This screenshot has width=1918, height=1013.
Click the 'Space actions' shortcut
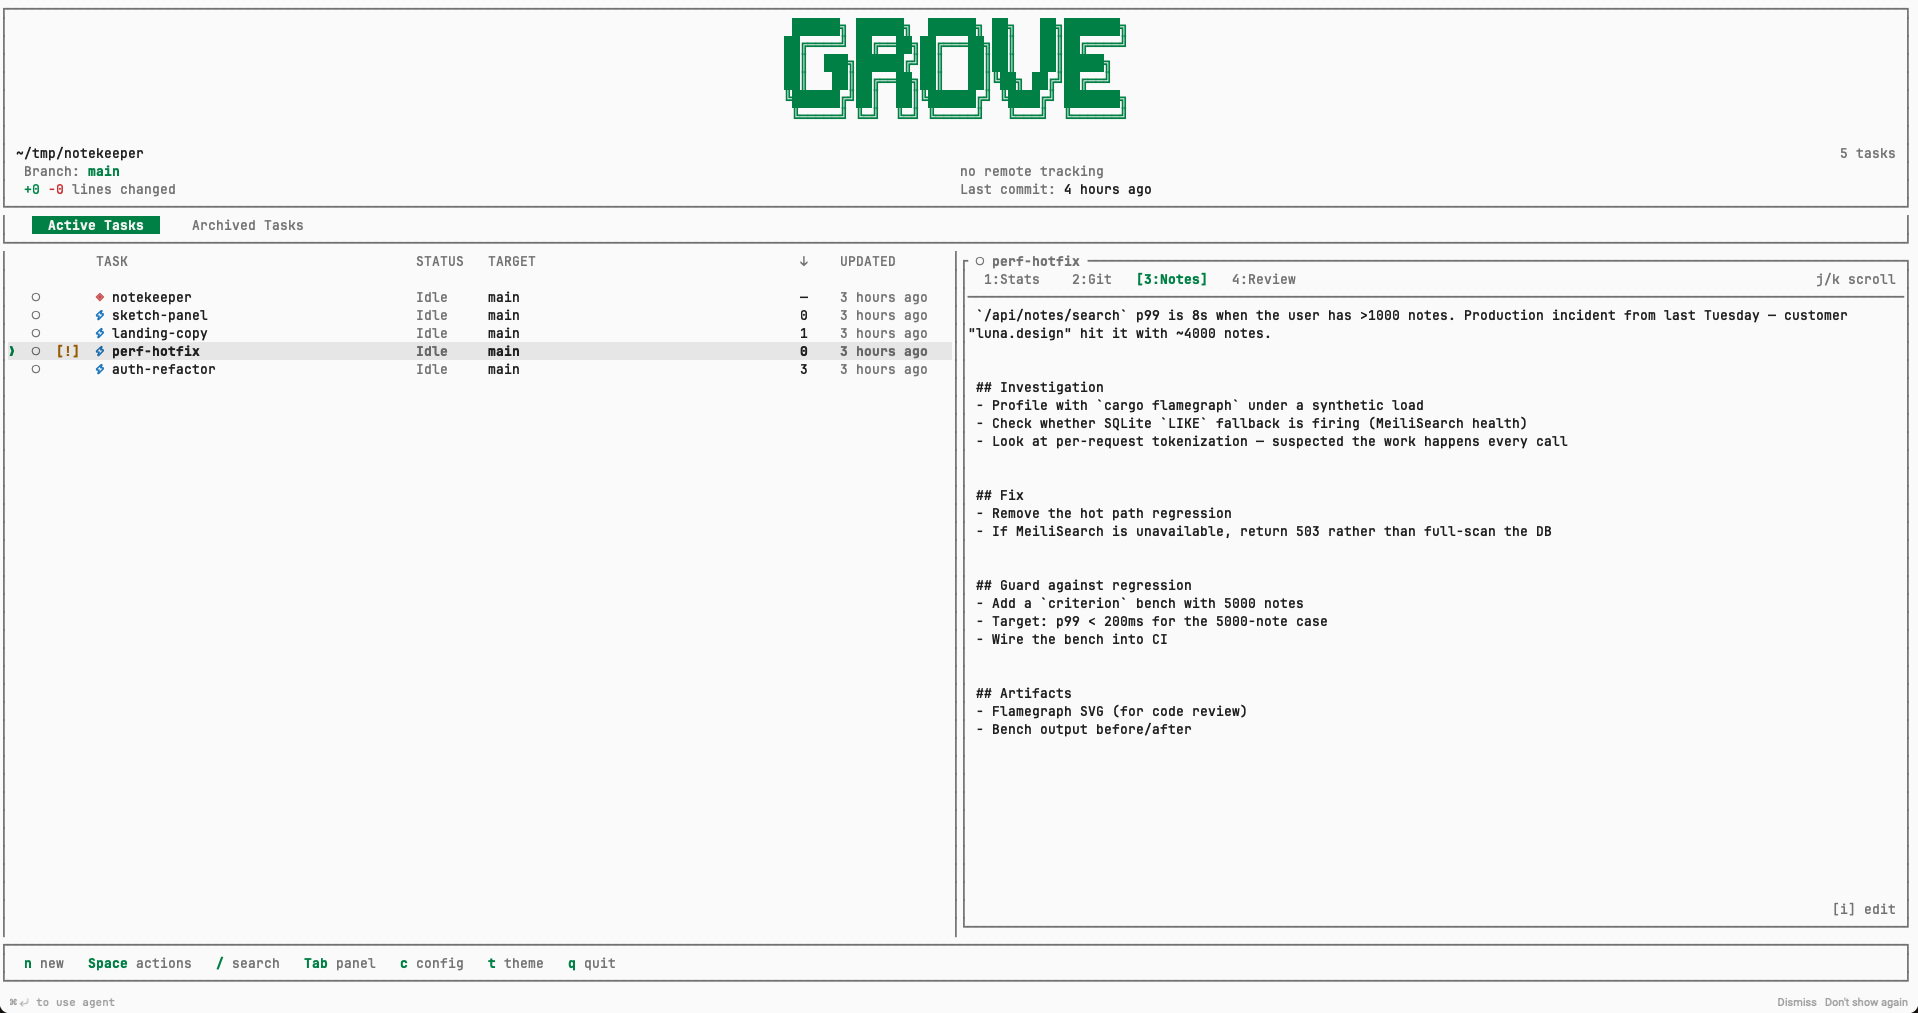140,963
